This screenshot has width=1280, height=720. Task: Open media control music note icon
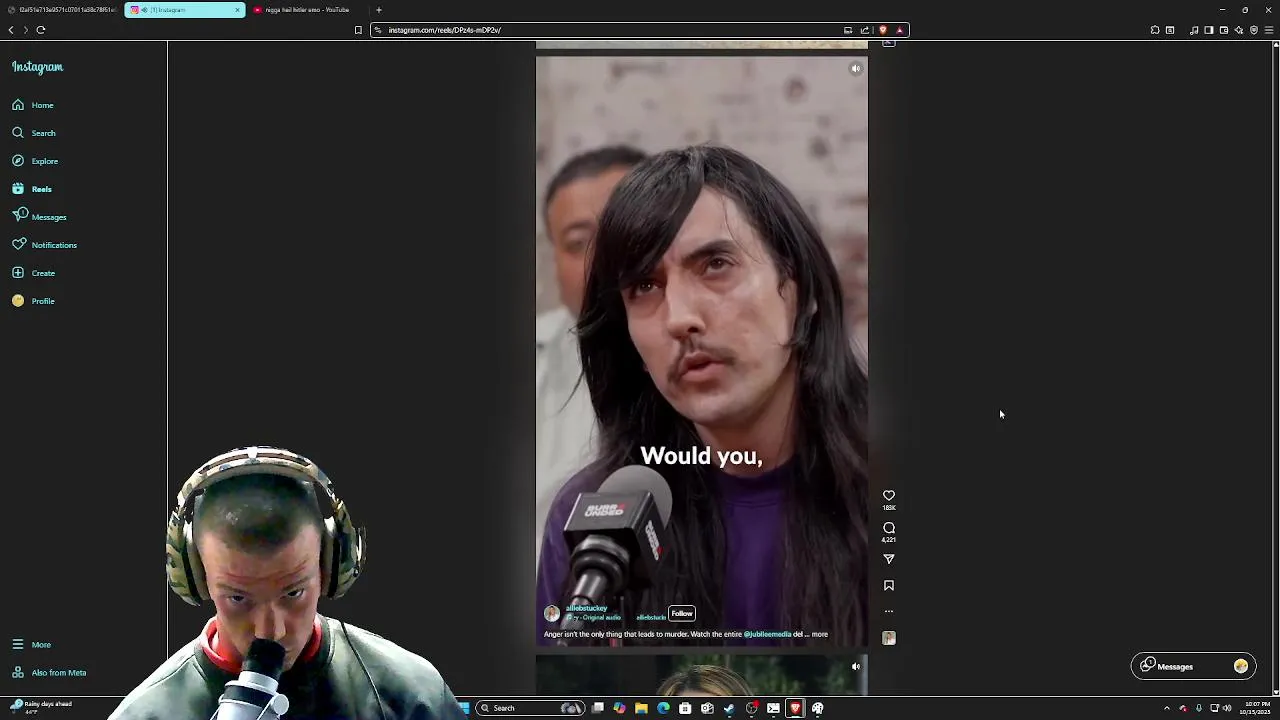coord(1194,30)
